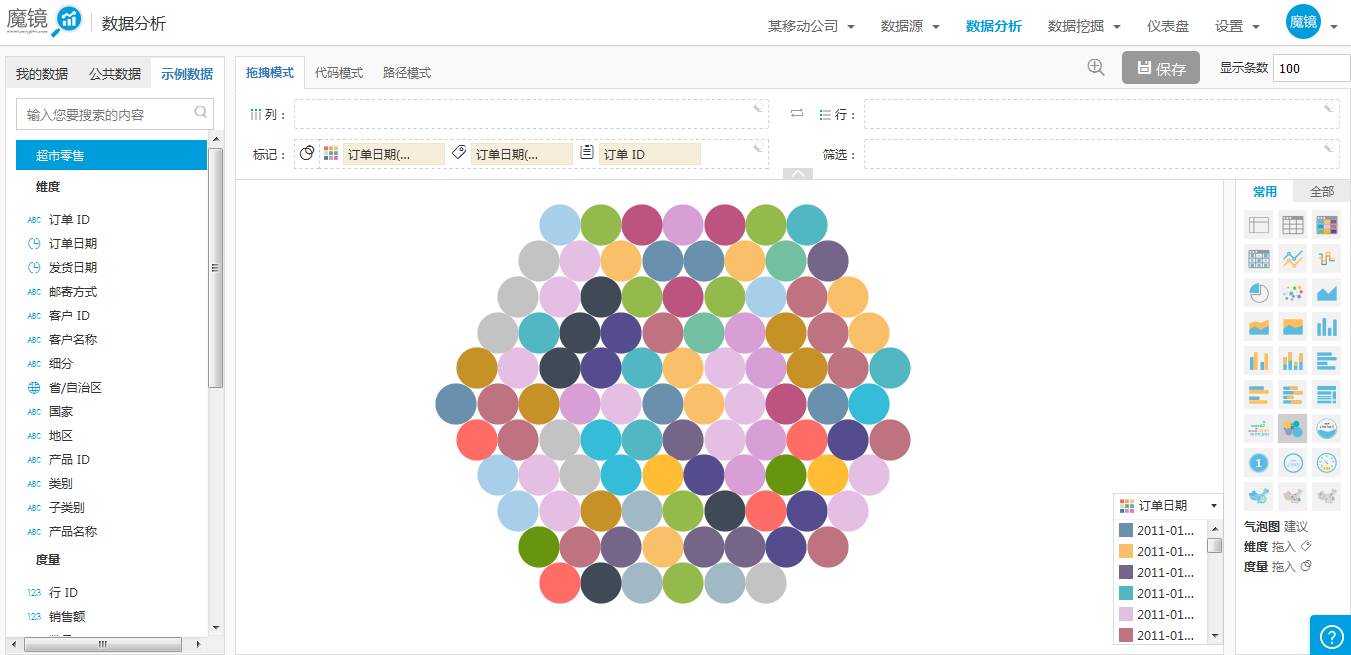The height and width of the screenshot is (655, 1351).
Task: Switch to 代码模式 tab
Action: pyautogui.click(x=339, y=73)
